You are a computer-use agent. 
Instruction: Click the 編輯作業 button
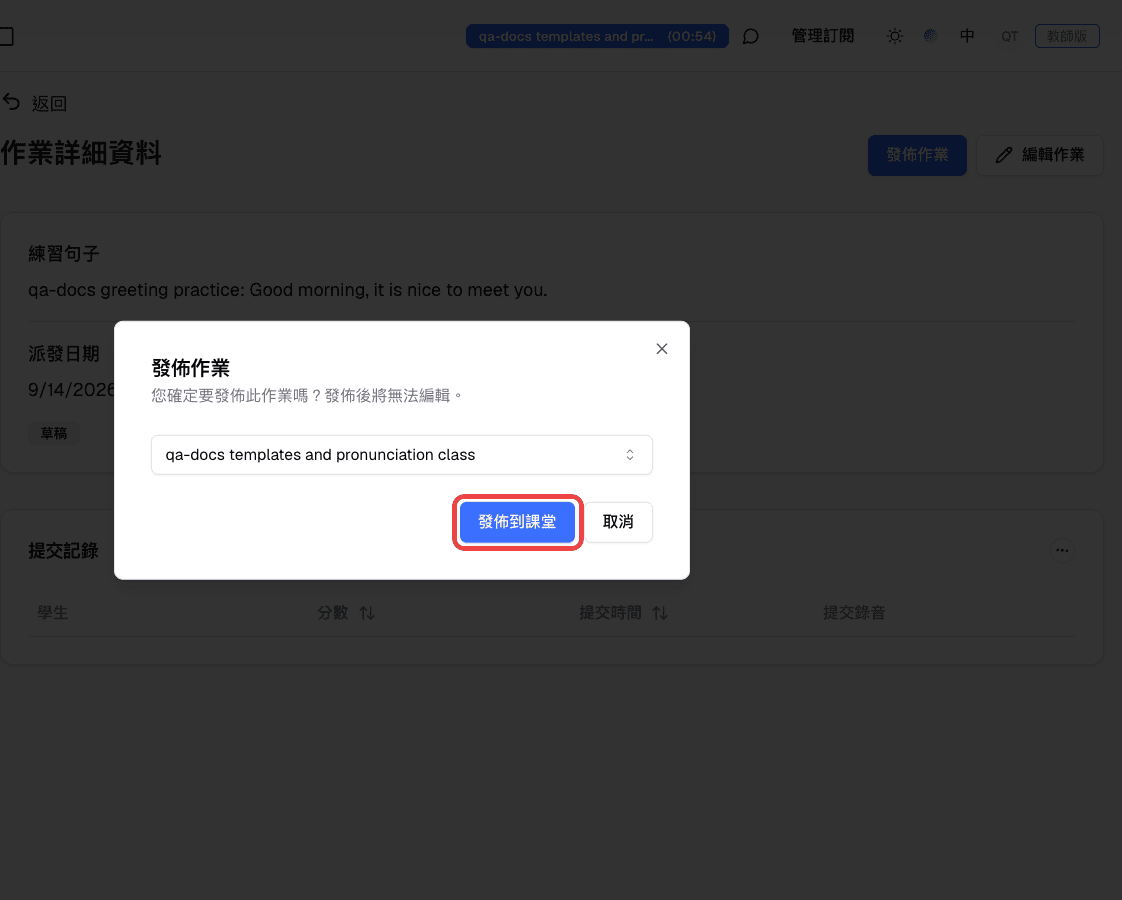pos(1040,155)
